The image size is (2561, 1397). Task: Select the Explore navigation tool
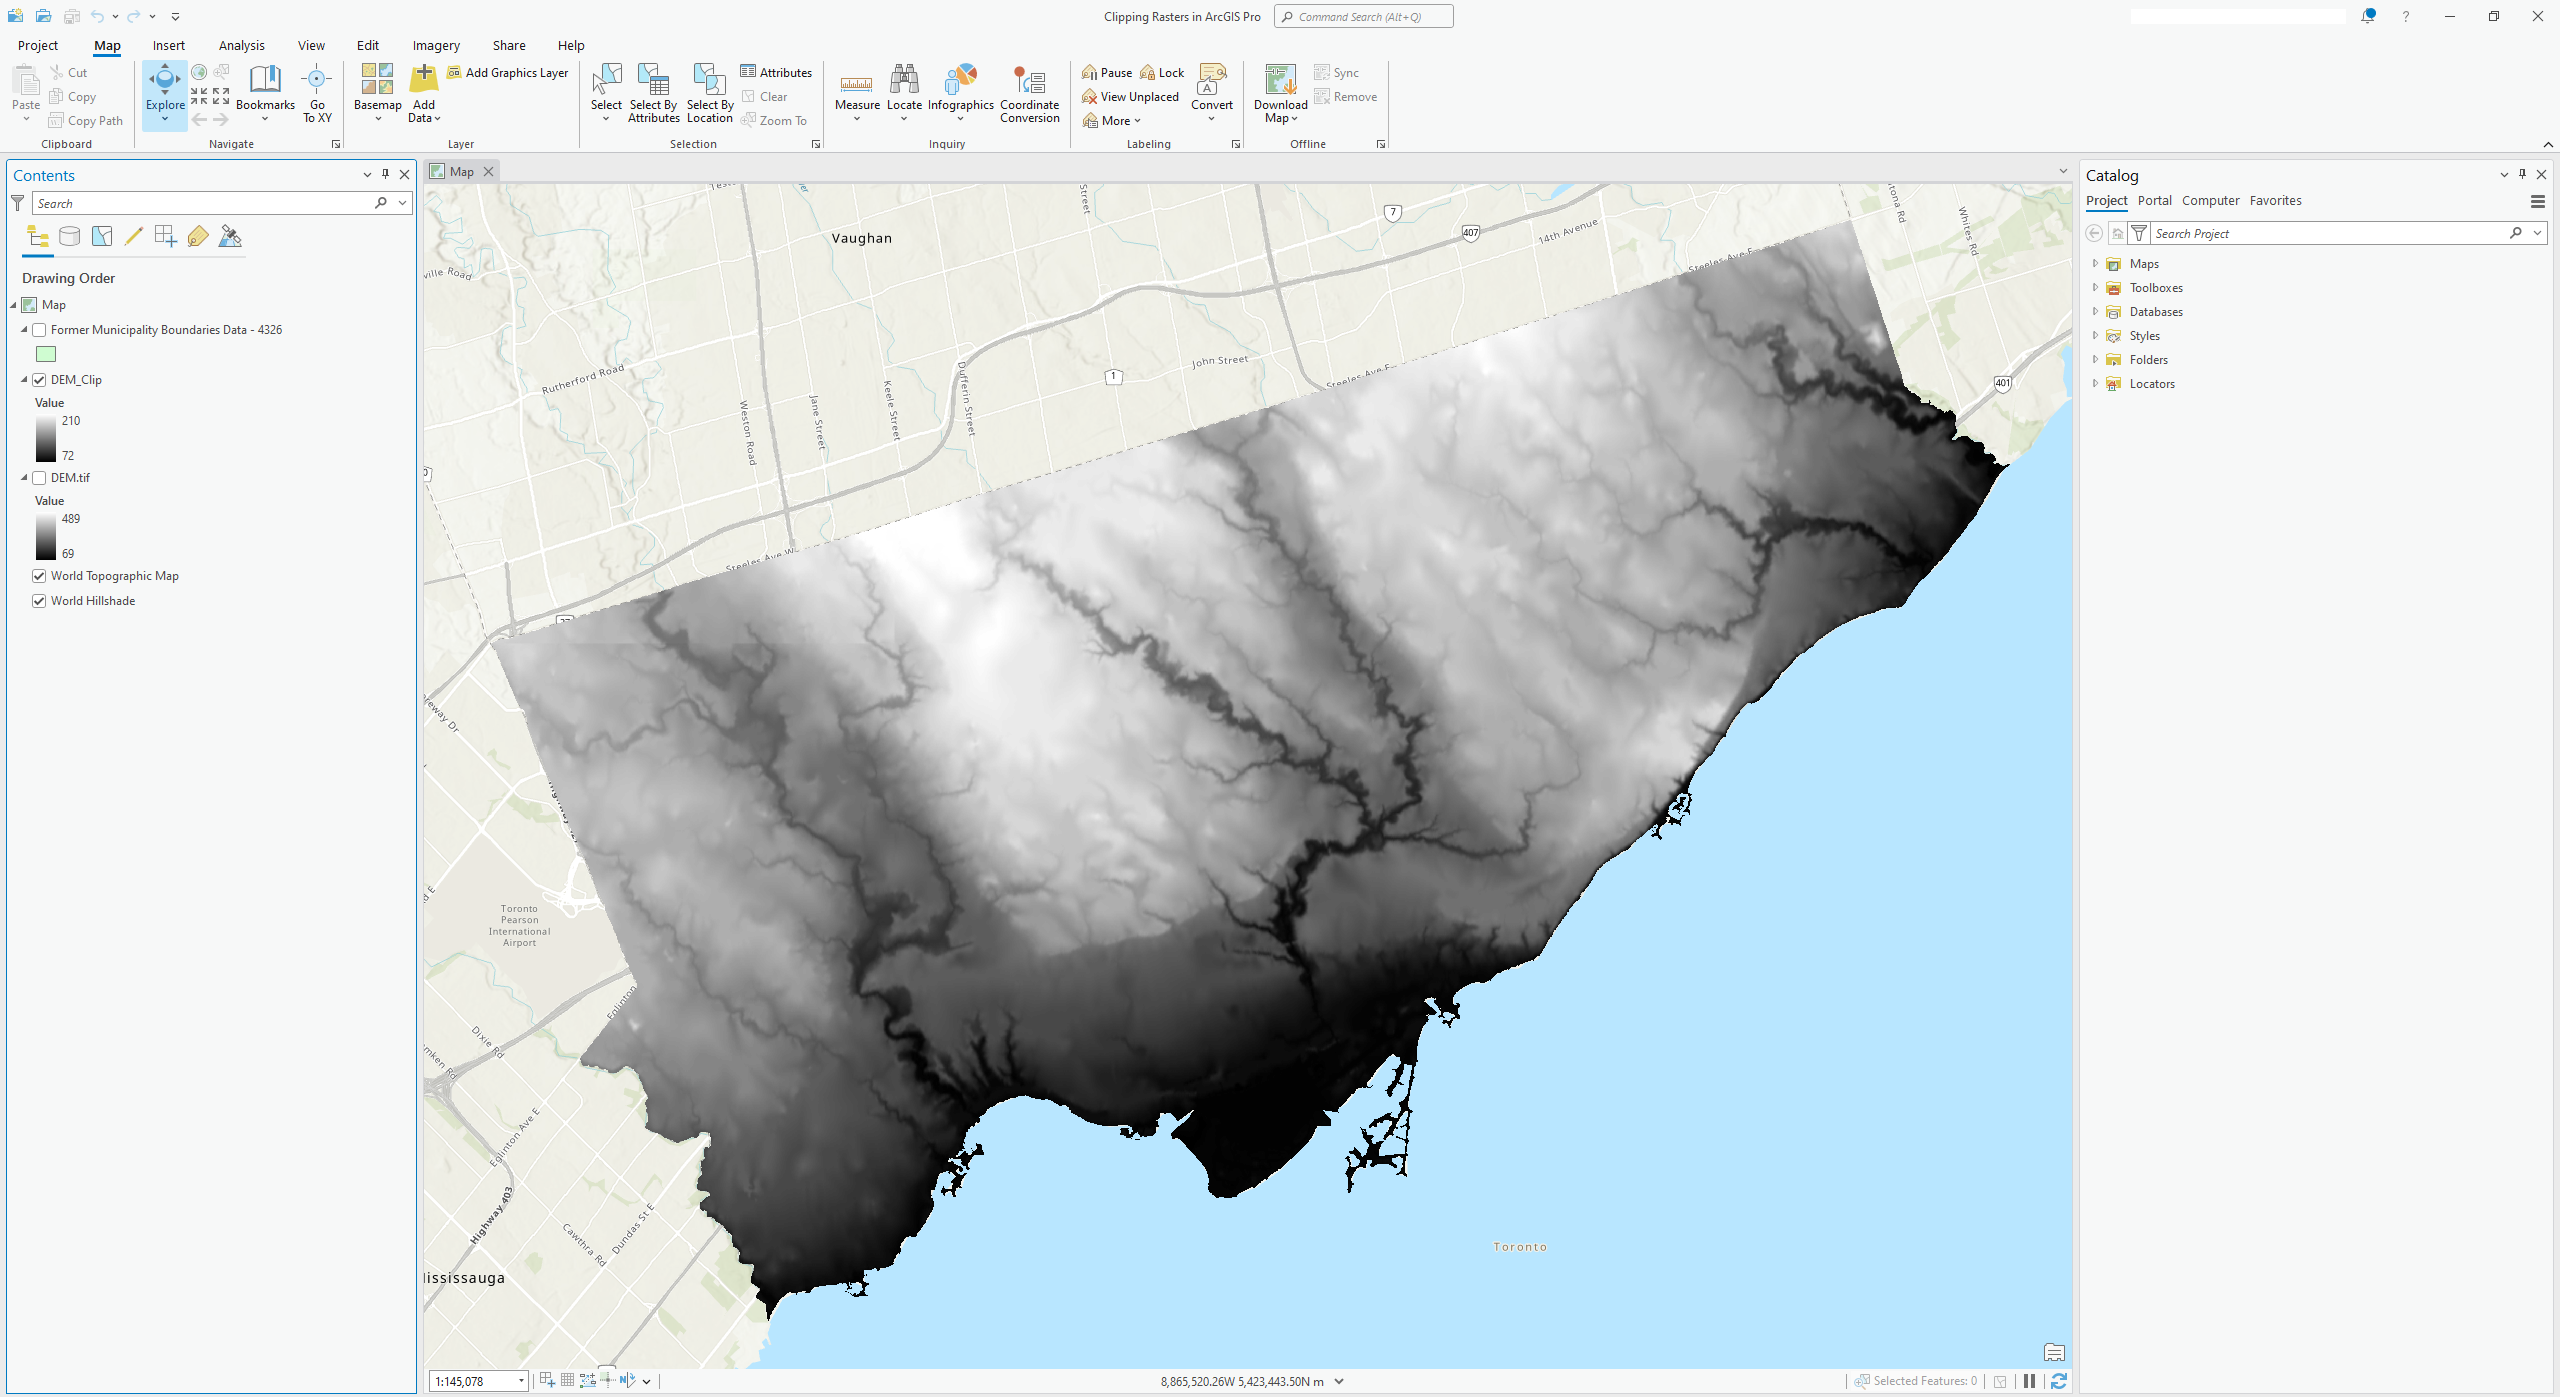[x=164, y=94]
